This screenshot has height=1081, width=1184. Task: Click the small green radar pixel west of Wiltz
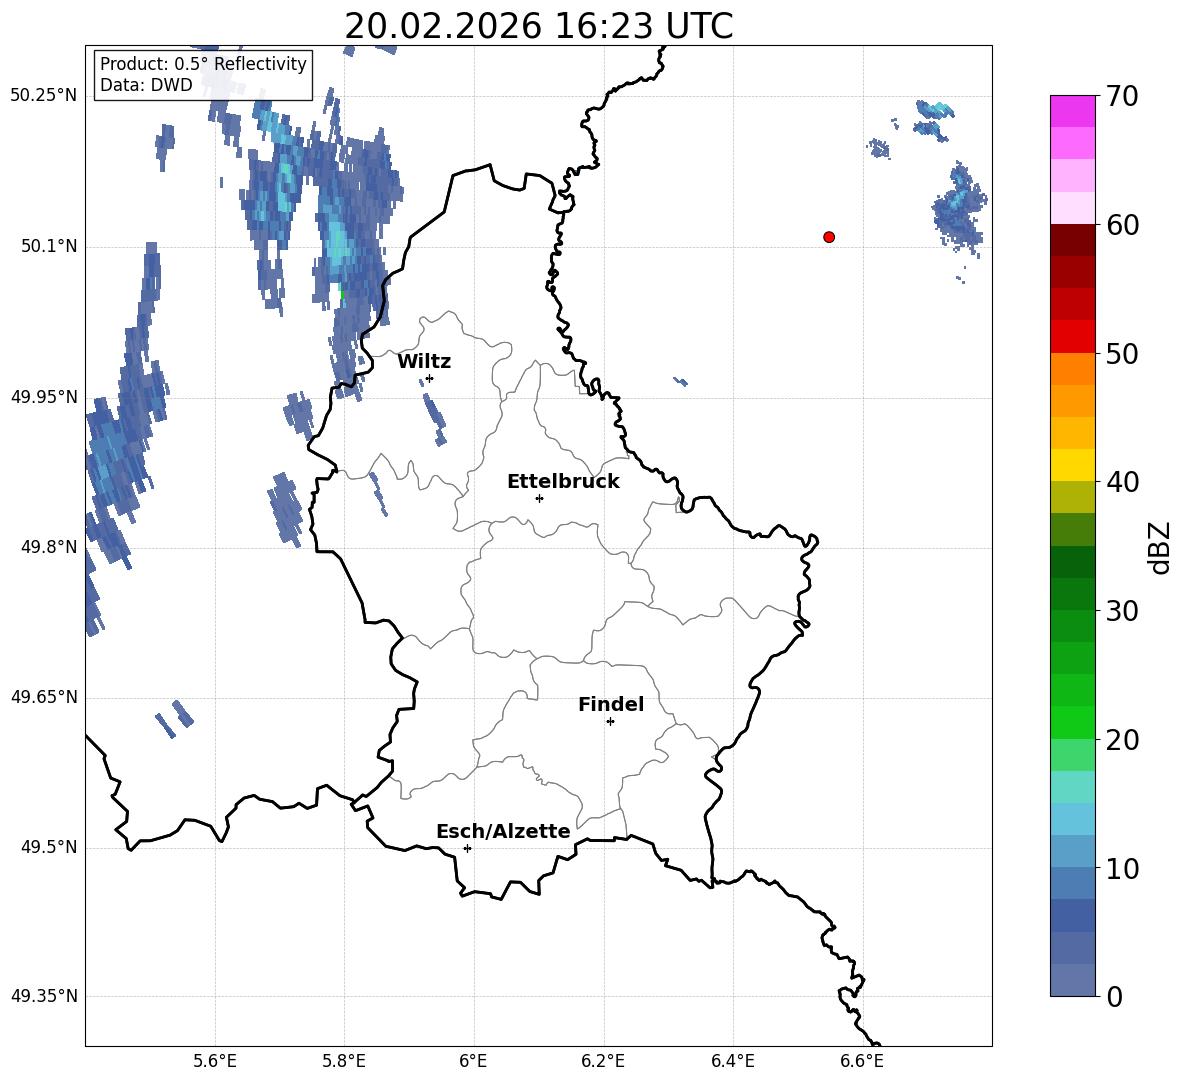(x=342, y=294)
